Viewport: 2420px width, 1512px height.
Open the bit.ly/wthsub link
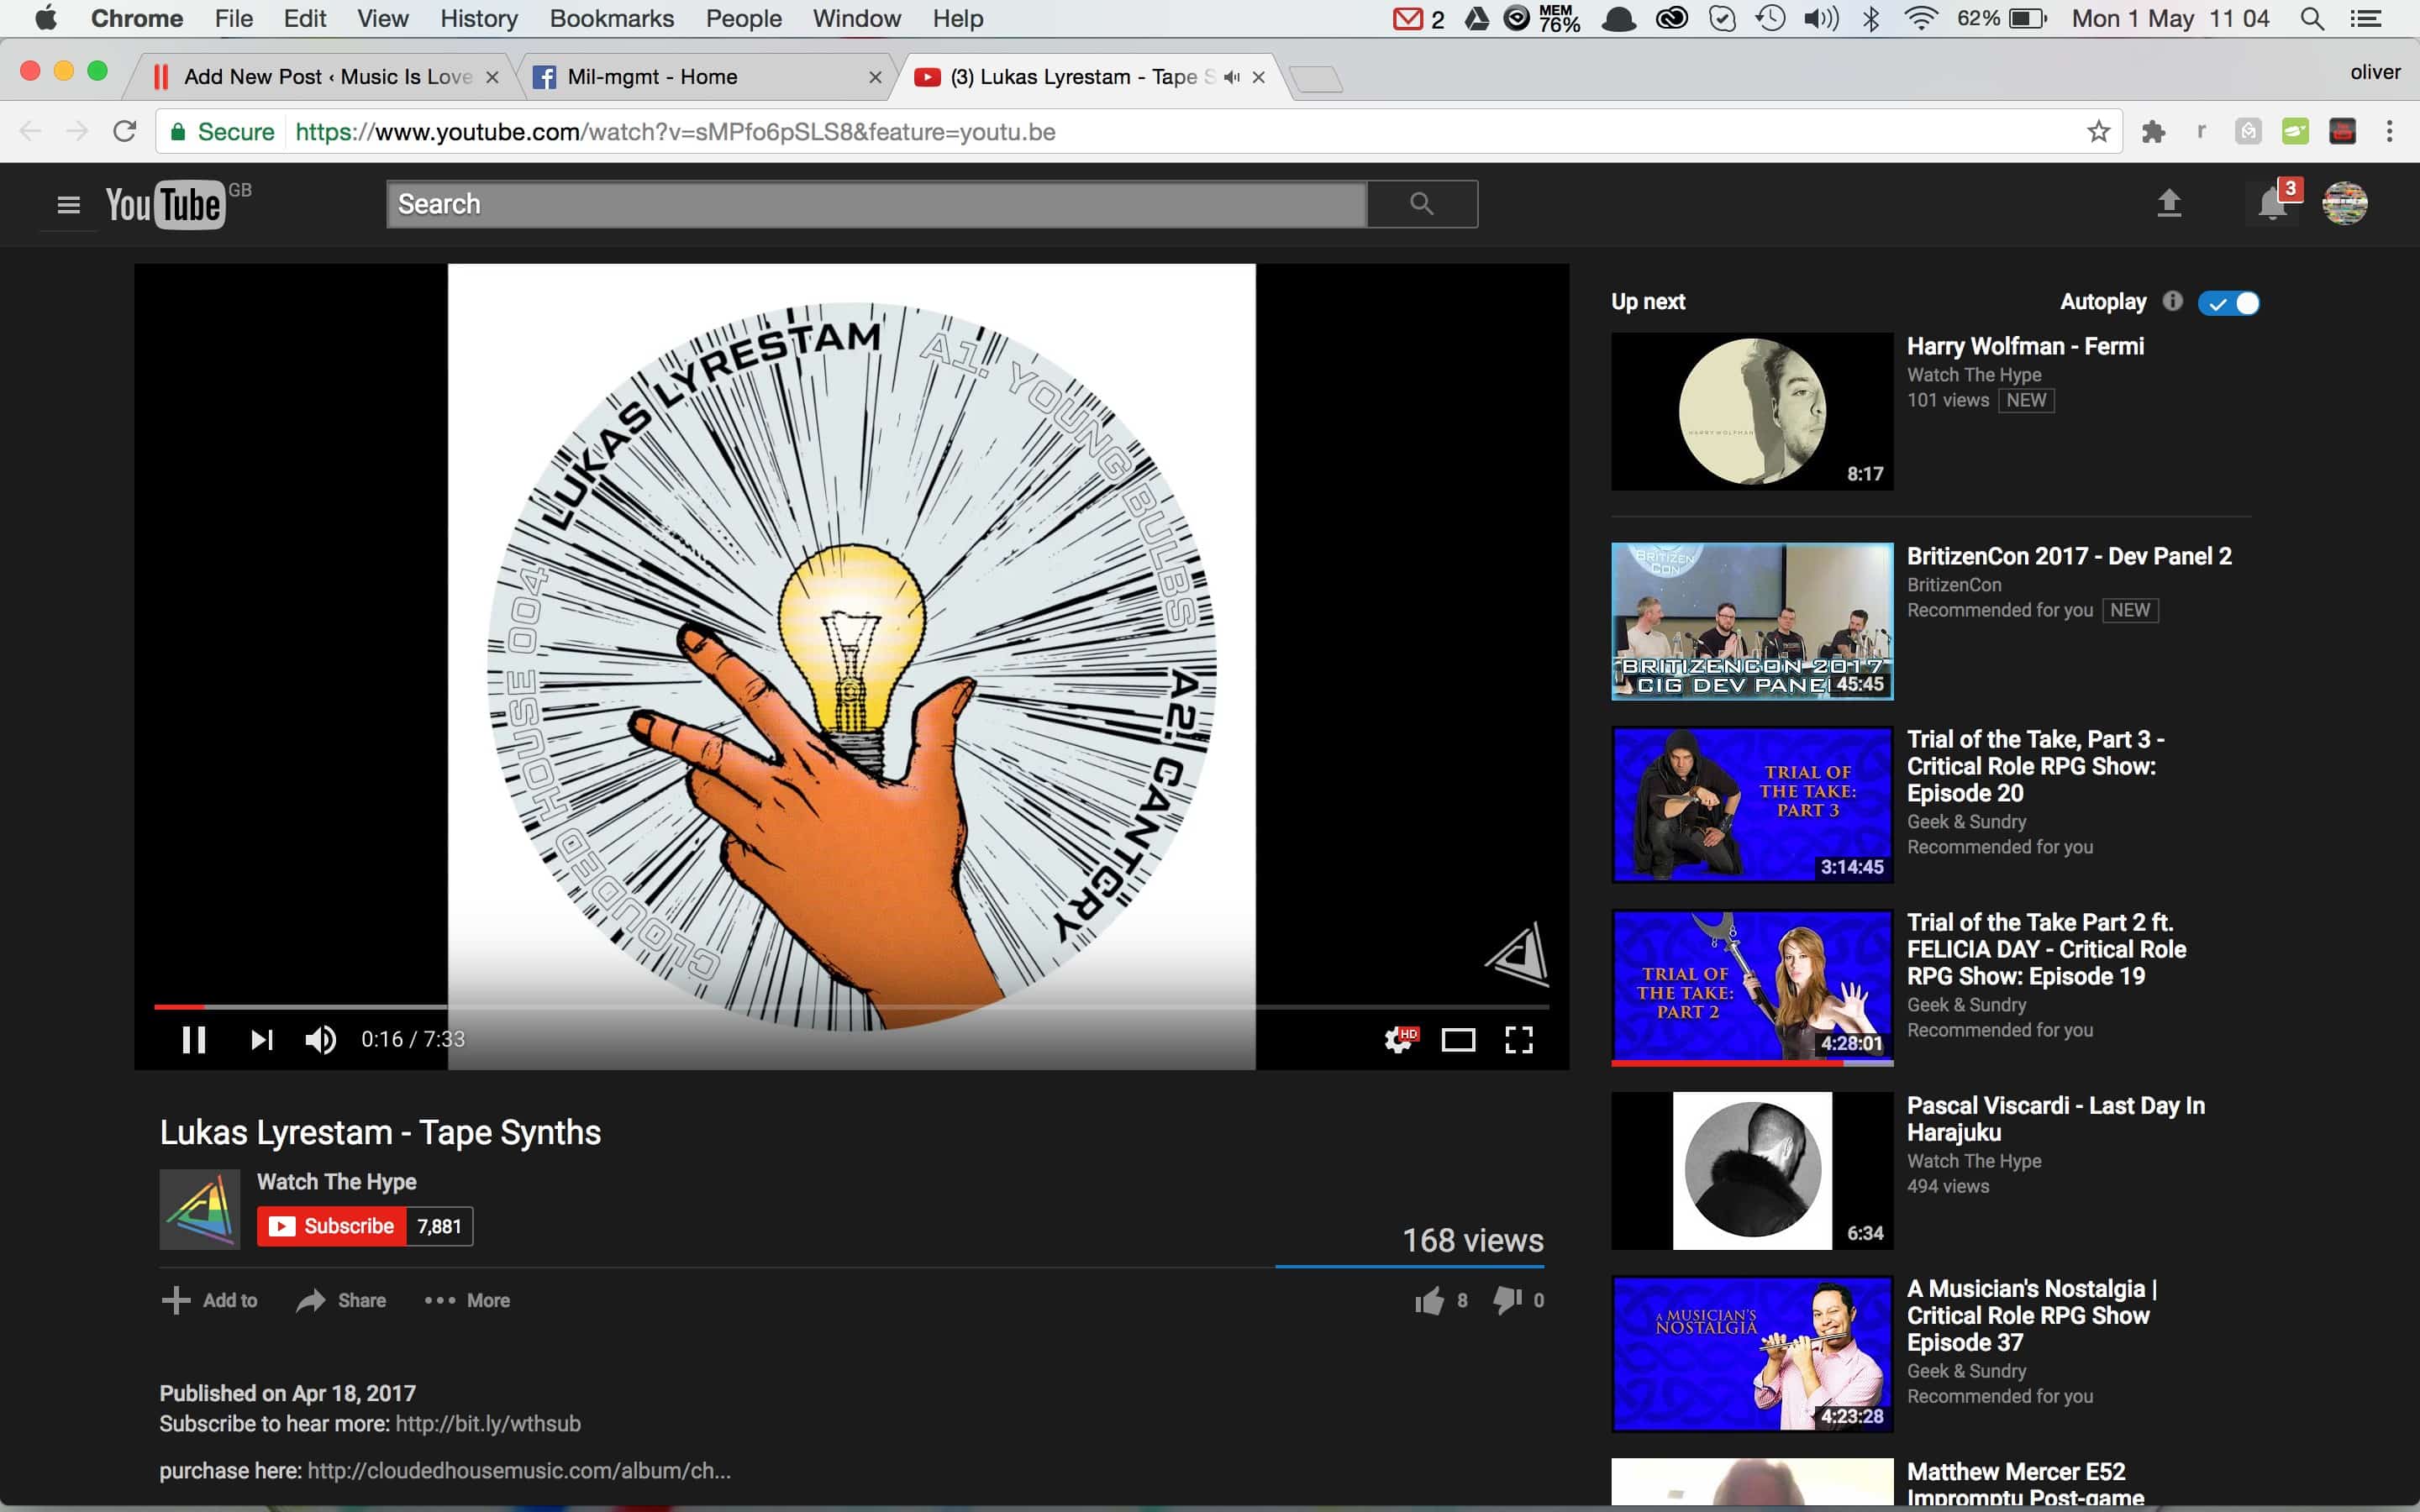488,1423
